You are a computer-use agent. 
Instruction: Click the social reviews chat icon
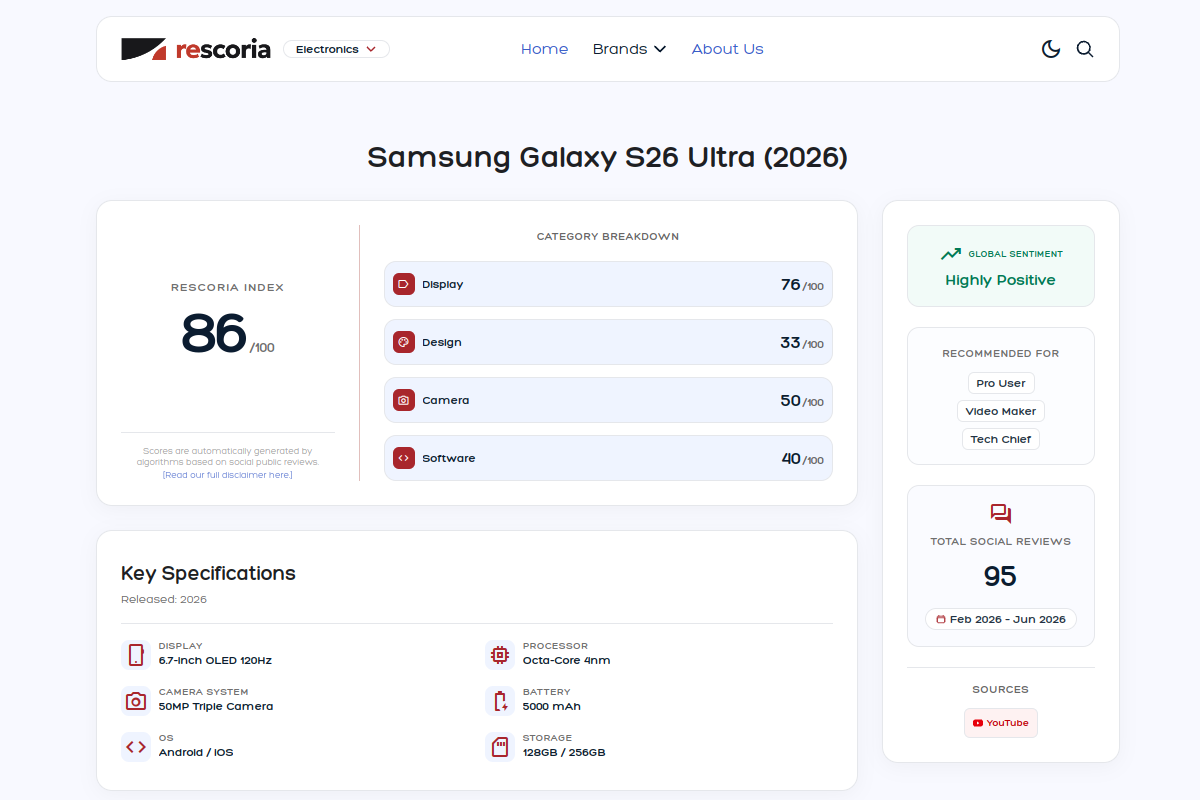1001,514
